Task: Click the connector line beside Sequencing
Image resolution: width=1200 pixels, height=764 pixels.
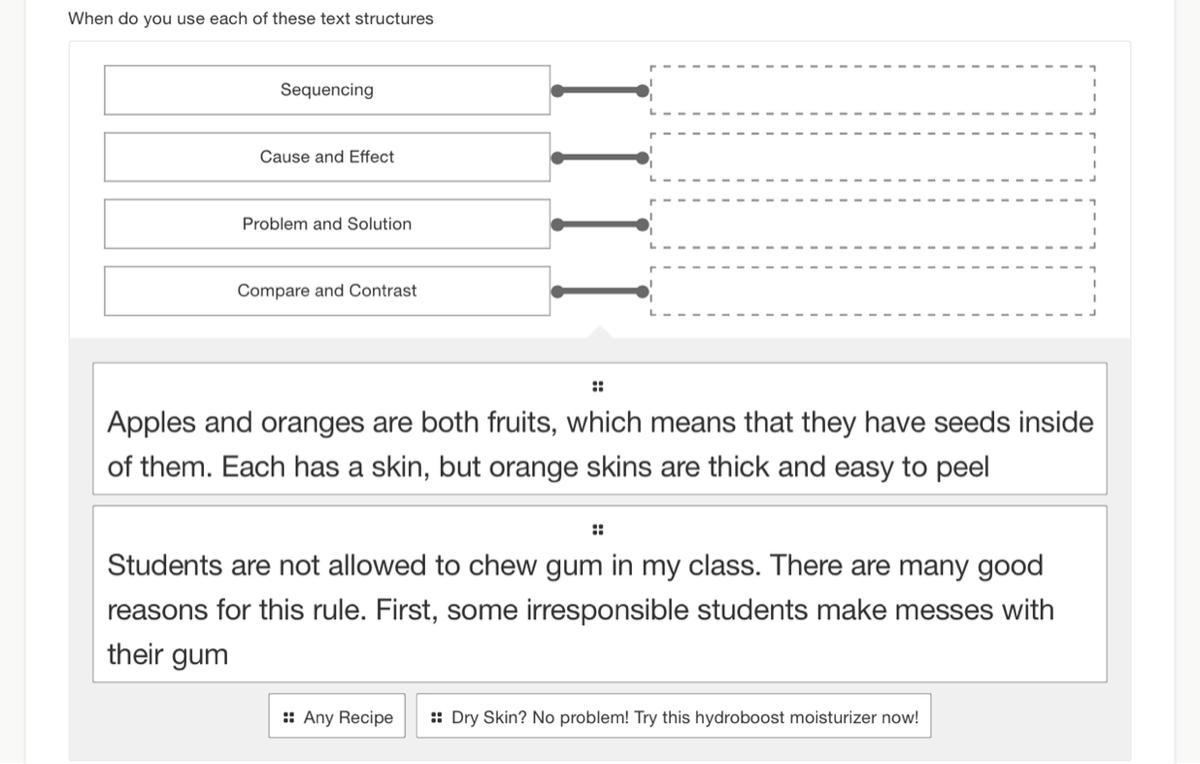Action: 600,91
